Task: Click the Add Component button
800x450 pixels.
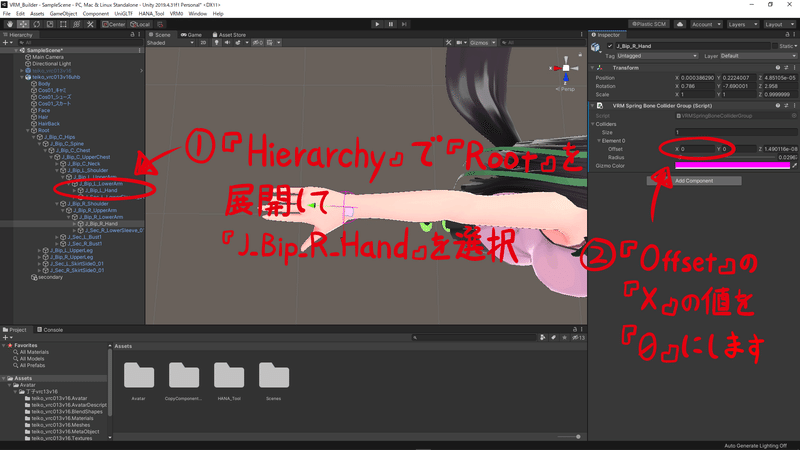Action: 694,181
